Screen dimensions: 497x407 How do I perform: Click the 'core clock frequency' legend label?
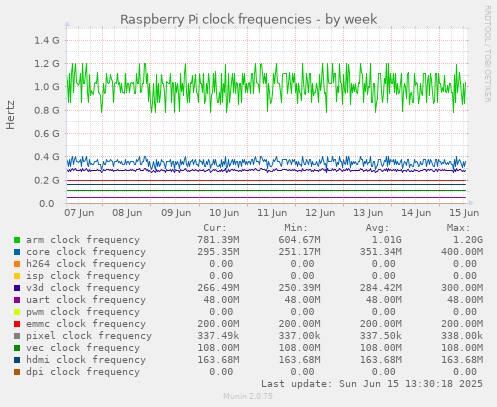point(86,252)
